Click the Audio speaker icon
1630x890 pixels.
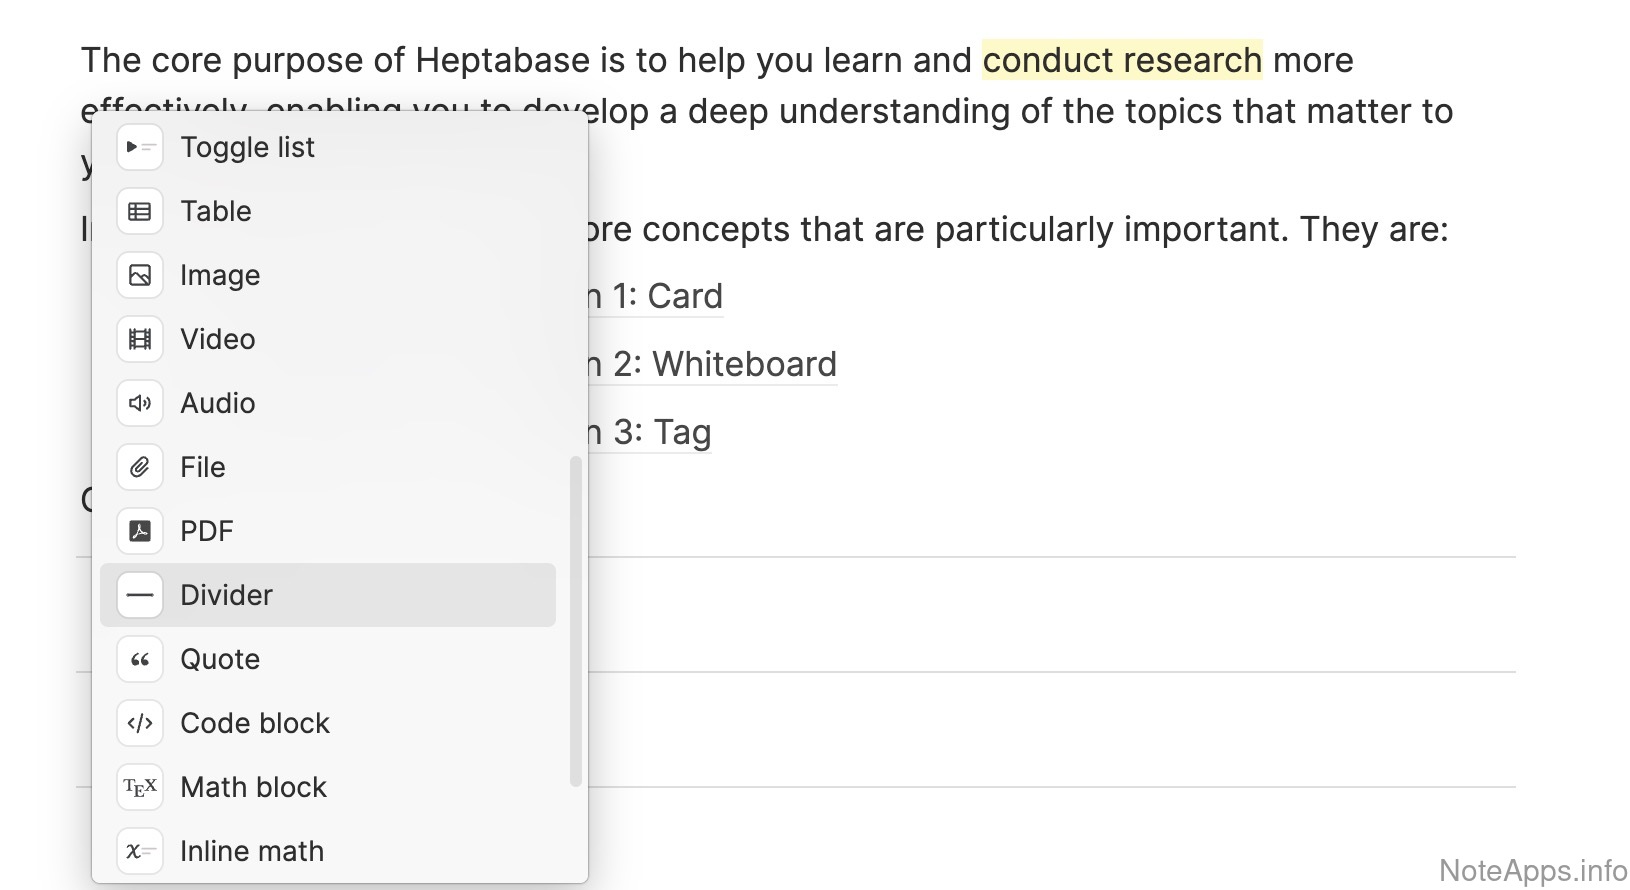click(x=140, y=404)
